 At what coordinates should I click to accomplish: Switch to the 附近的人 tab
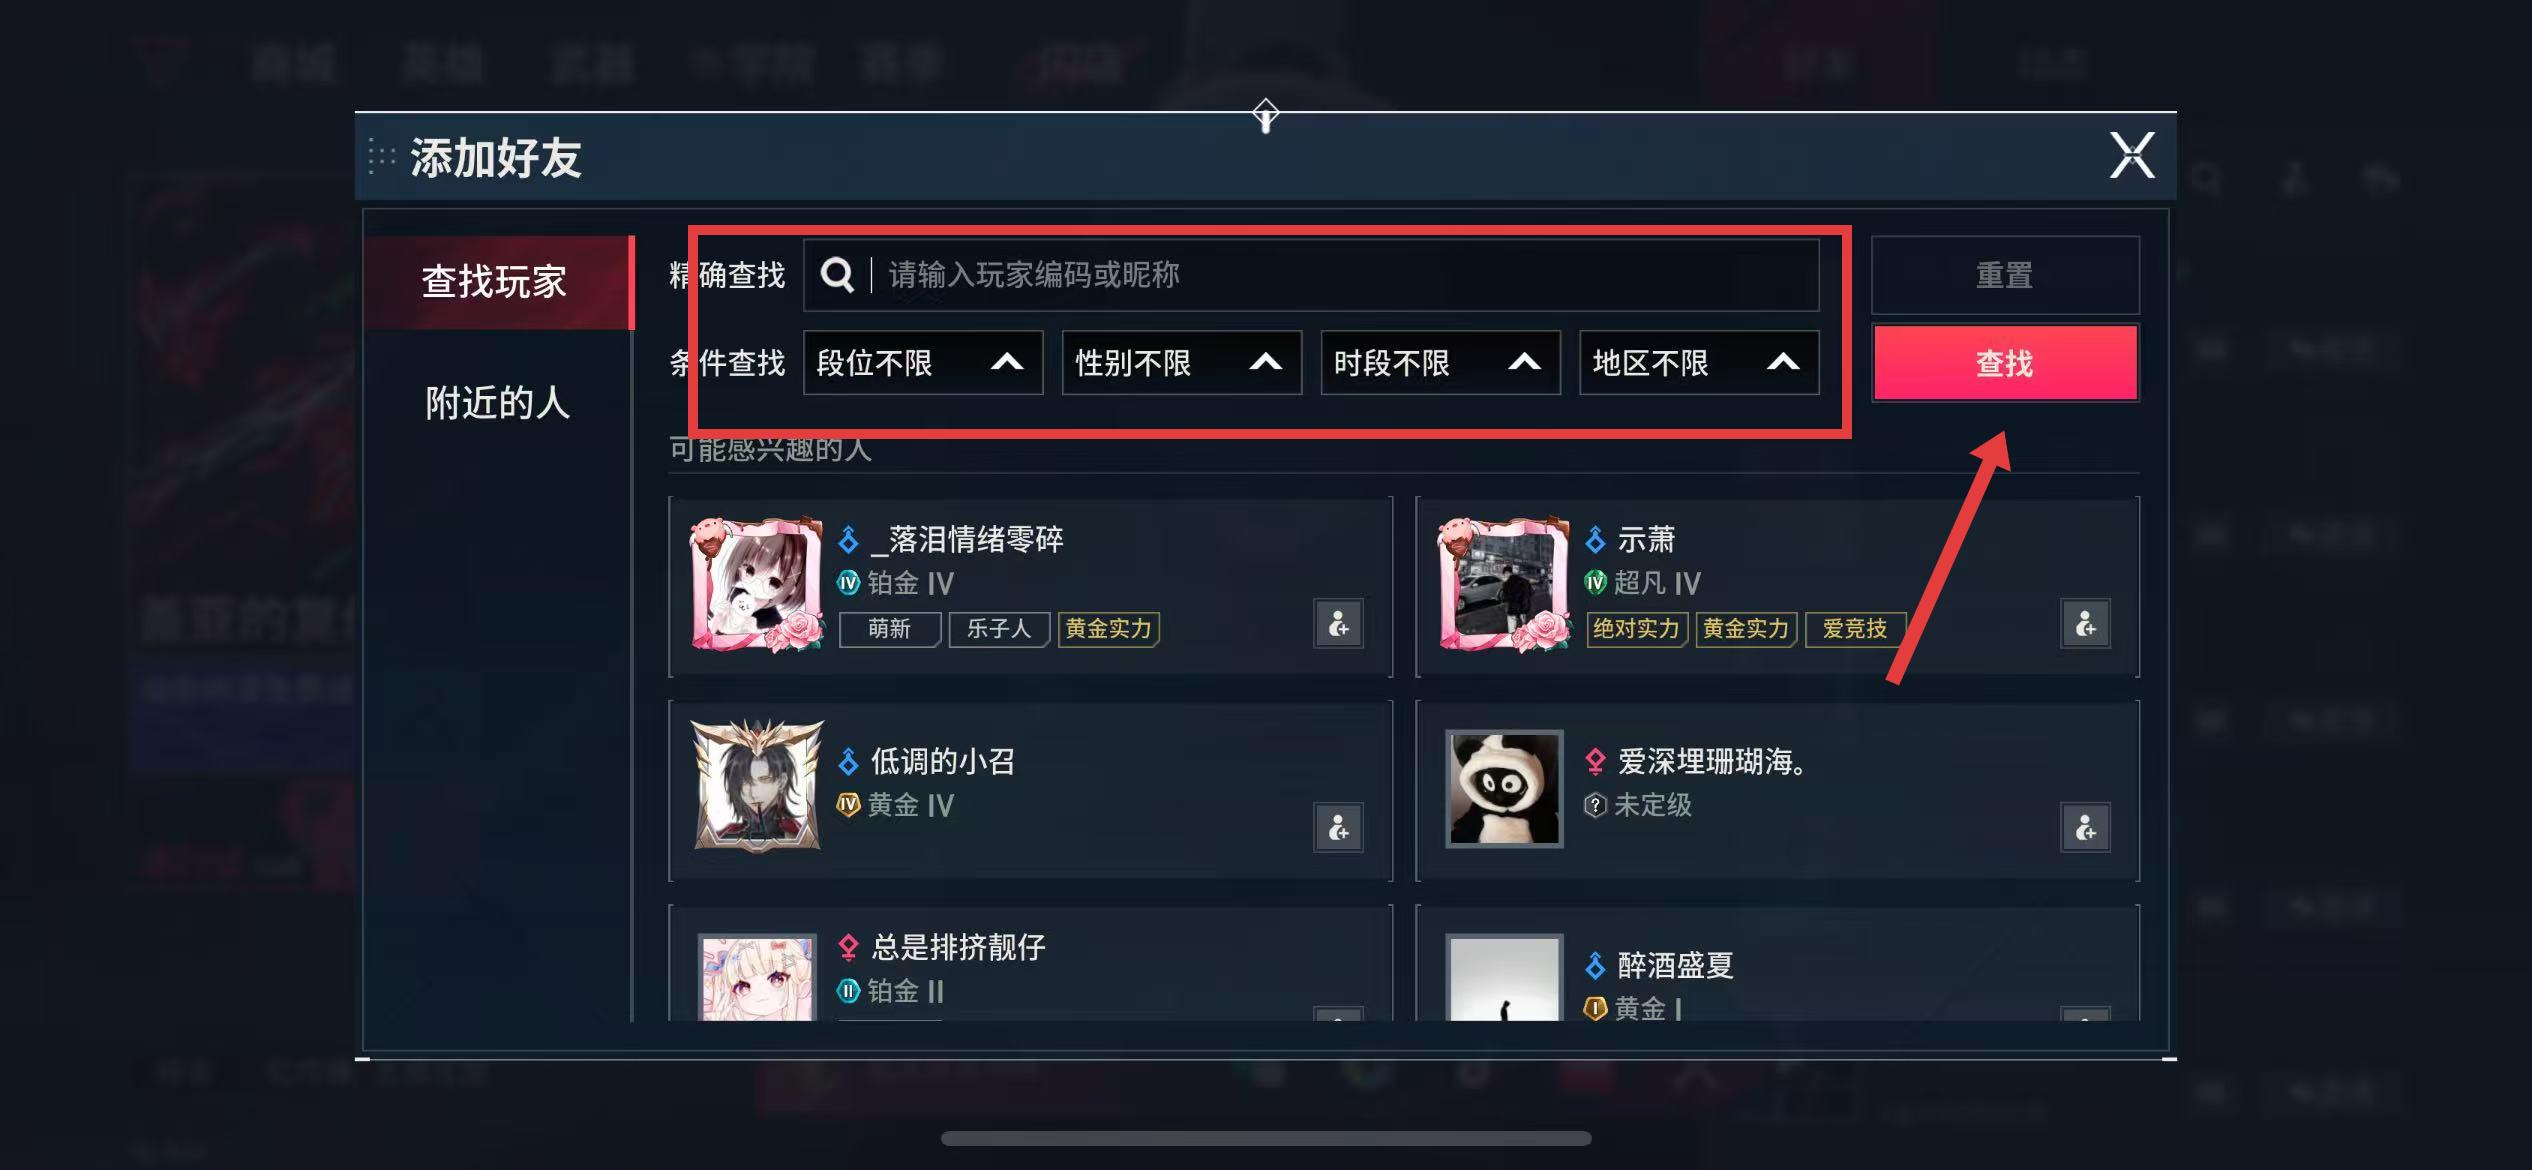[x=497, y=403]
